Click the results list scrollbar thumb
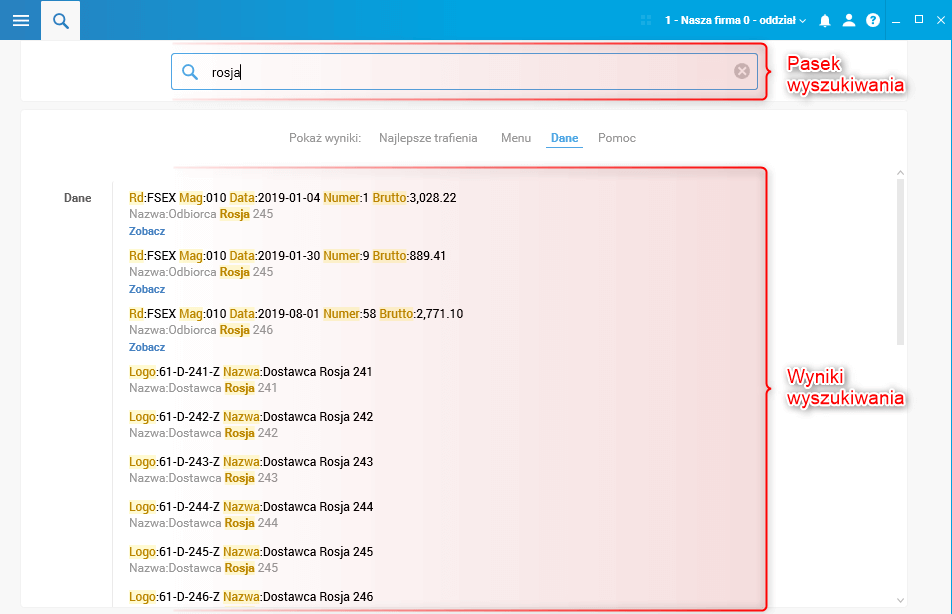Viewport: 952px width, 614px height. click(x=900, y=262)
